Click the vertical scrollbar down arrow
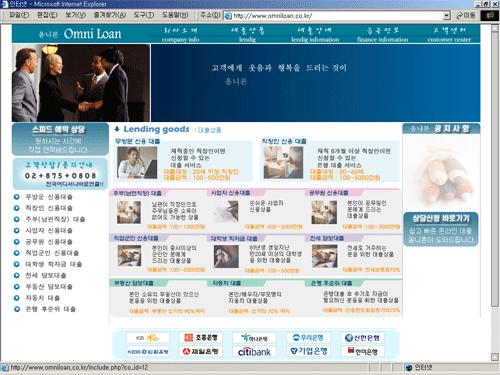The height and width of the screenshot is (375, 500). (495, 357)
